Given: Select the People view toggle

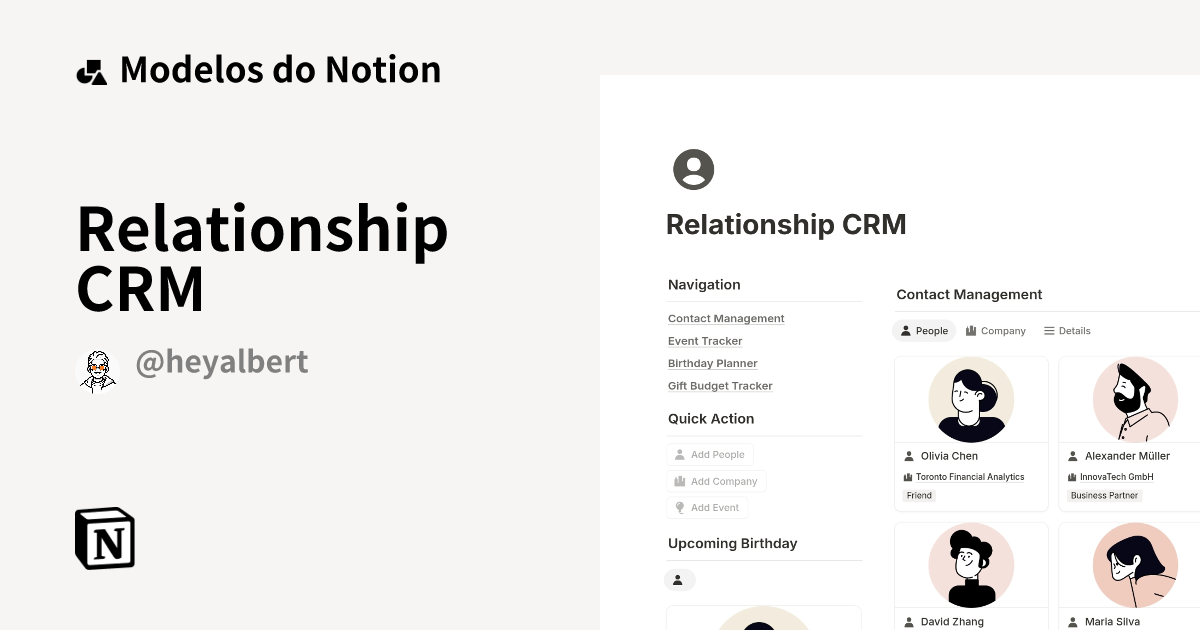Looking at the screenshot, I should (923, 330).
